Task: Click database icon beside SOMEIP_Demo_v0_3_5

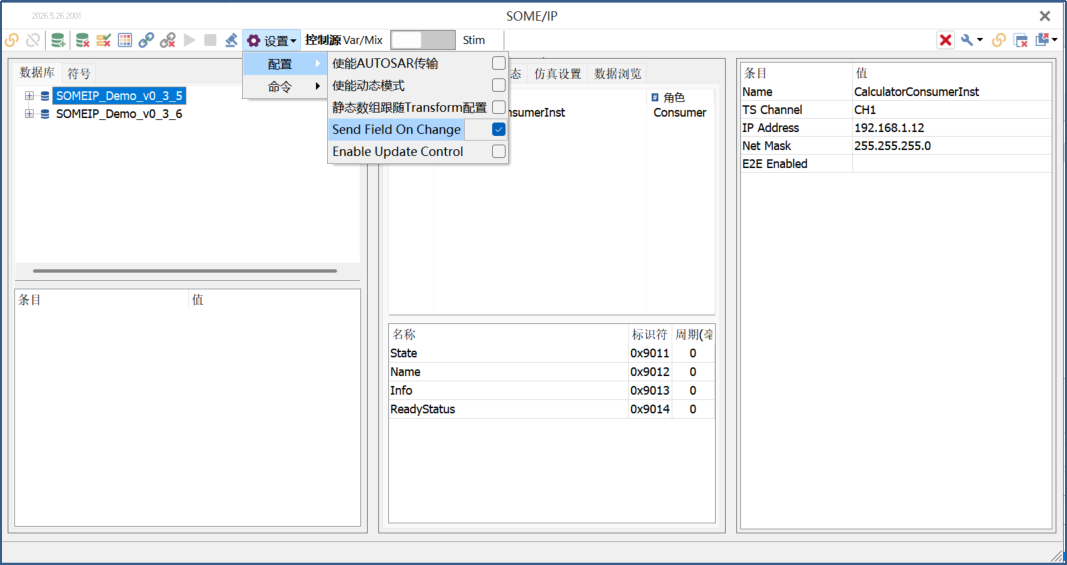Action: click(45, 96)
